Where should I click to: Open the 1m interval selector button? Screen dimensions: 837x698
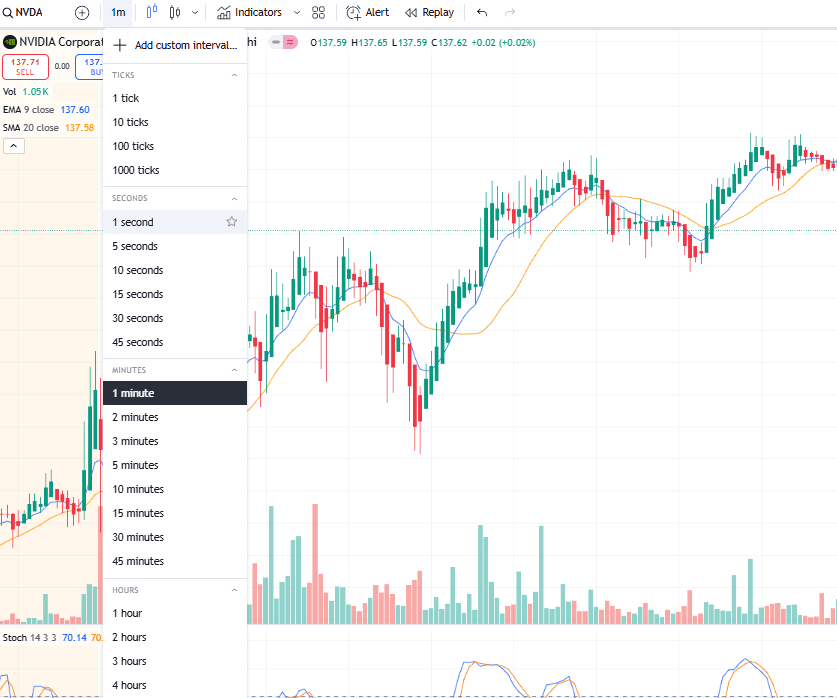point(118,13)
